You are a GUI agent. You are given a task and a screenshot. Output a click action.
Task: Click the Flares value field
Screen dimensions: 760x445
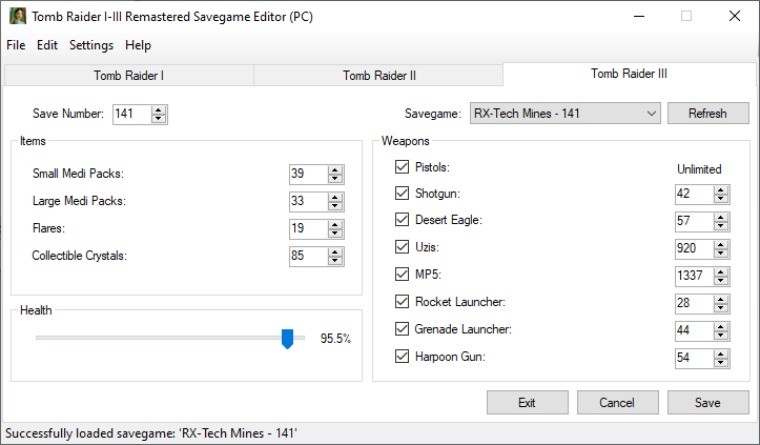tap(308, 229)
